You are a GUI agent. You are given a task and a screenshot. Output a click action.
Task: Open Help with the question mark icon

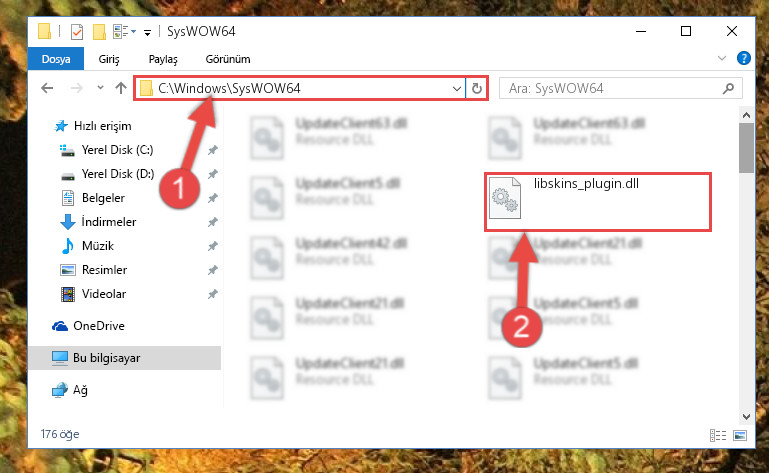point(743,58)
